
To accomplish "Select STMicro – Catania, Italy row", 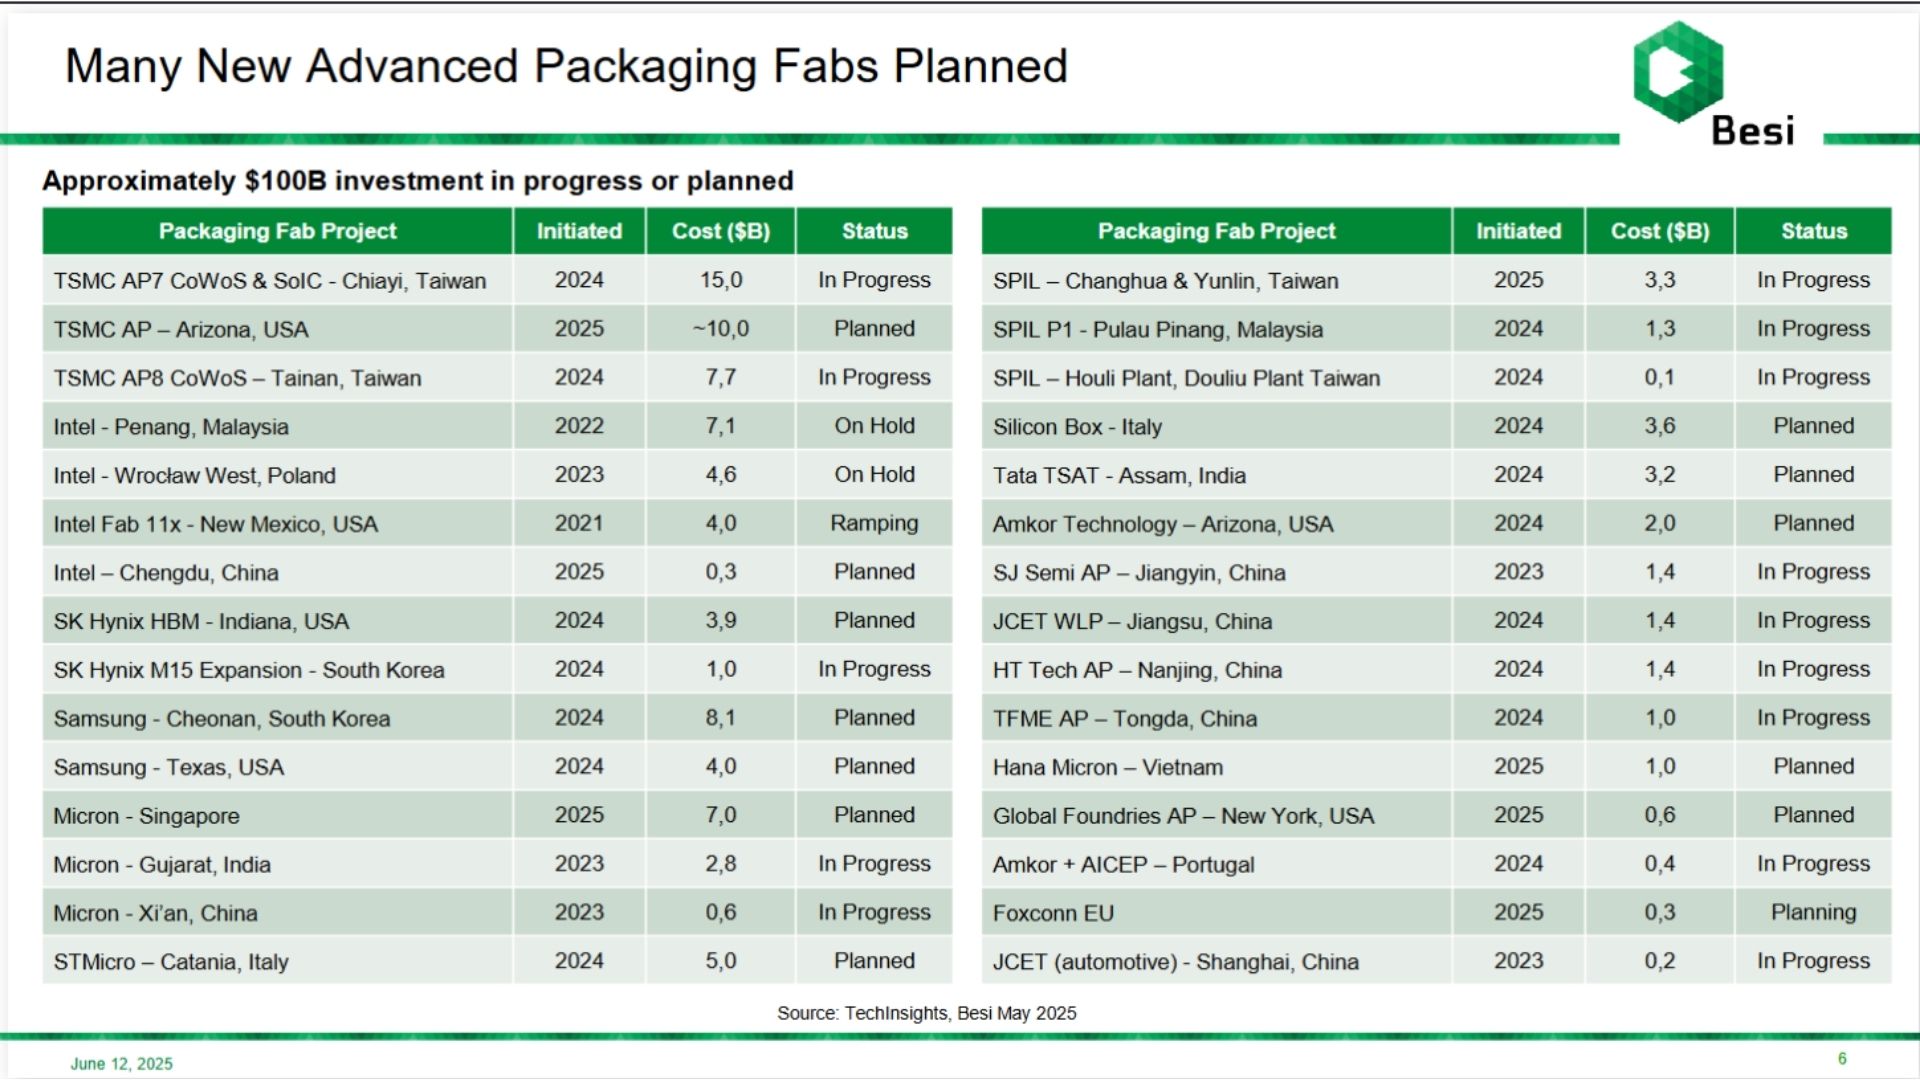I will pos(497,961).
